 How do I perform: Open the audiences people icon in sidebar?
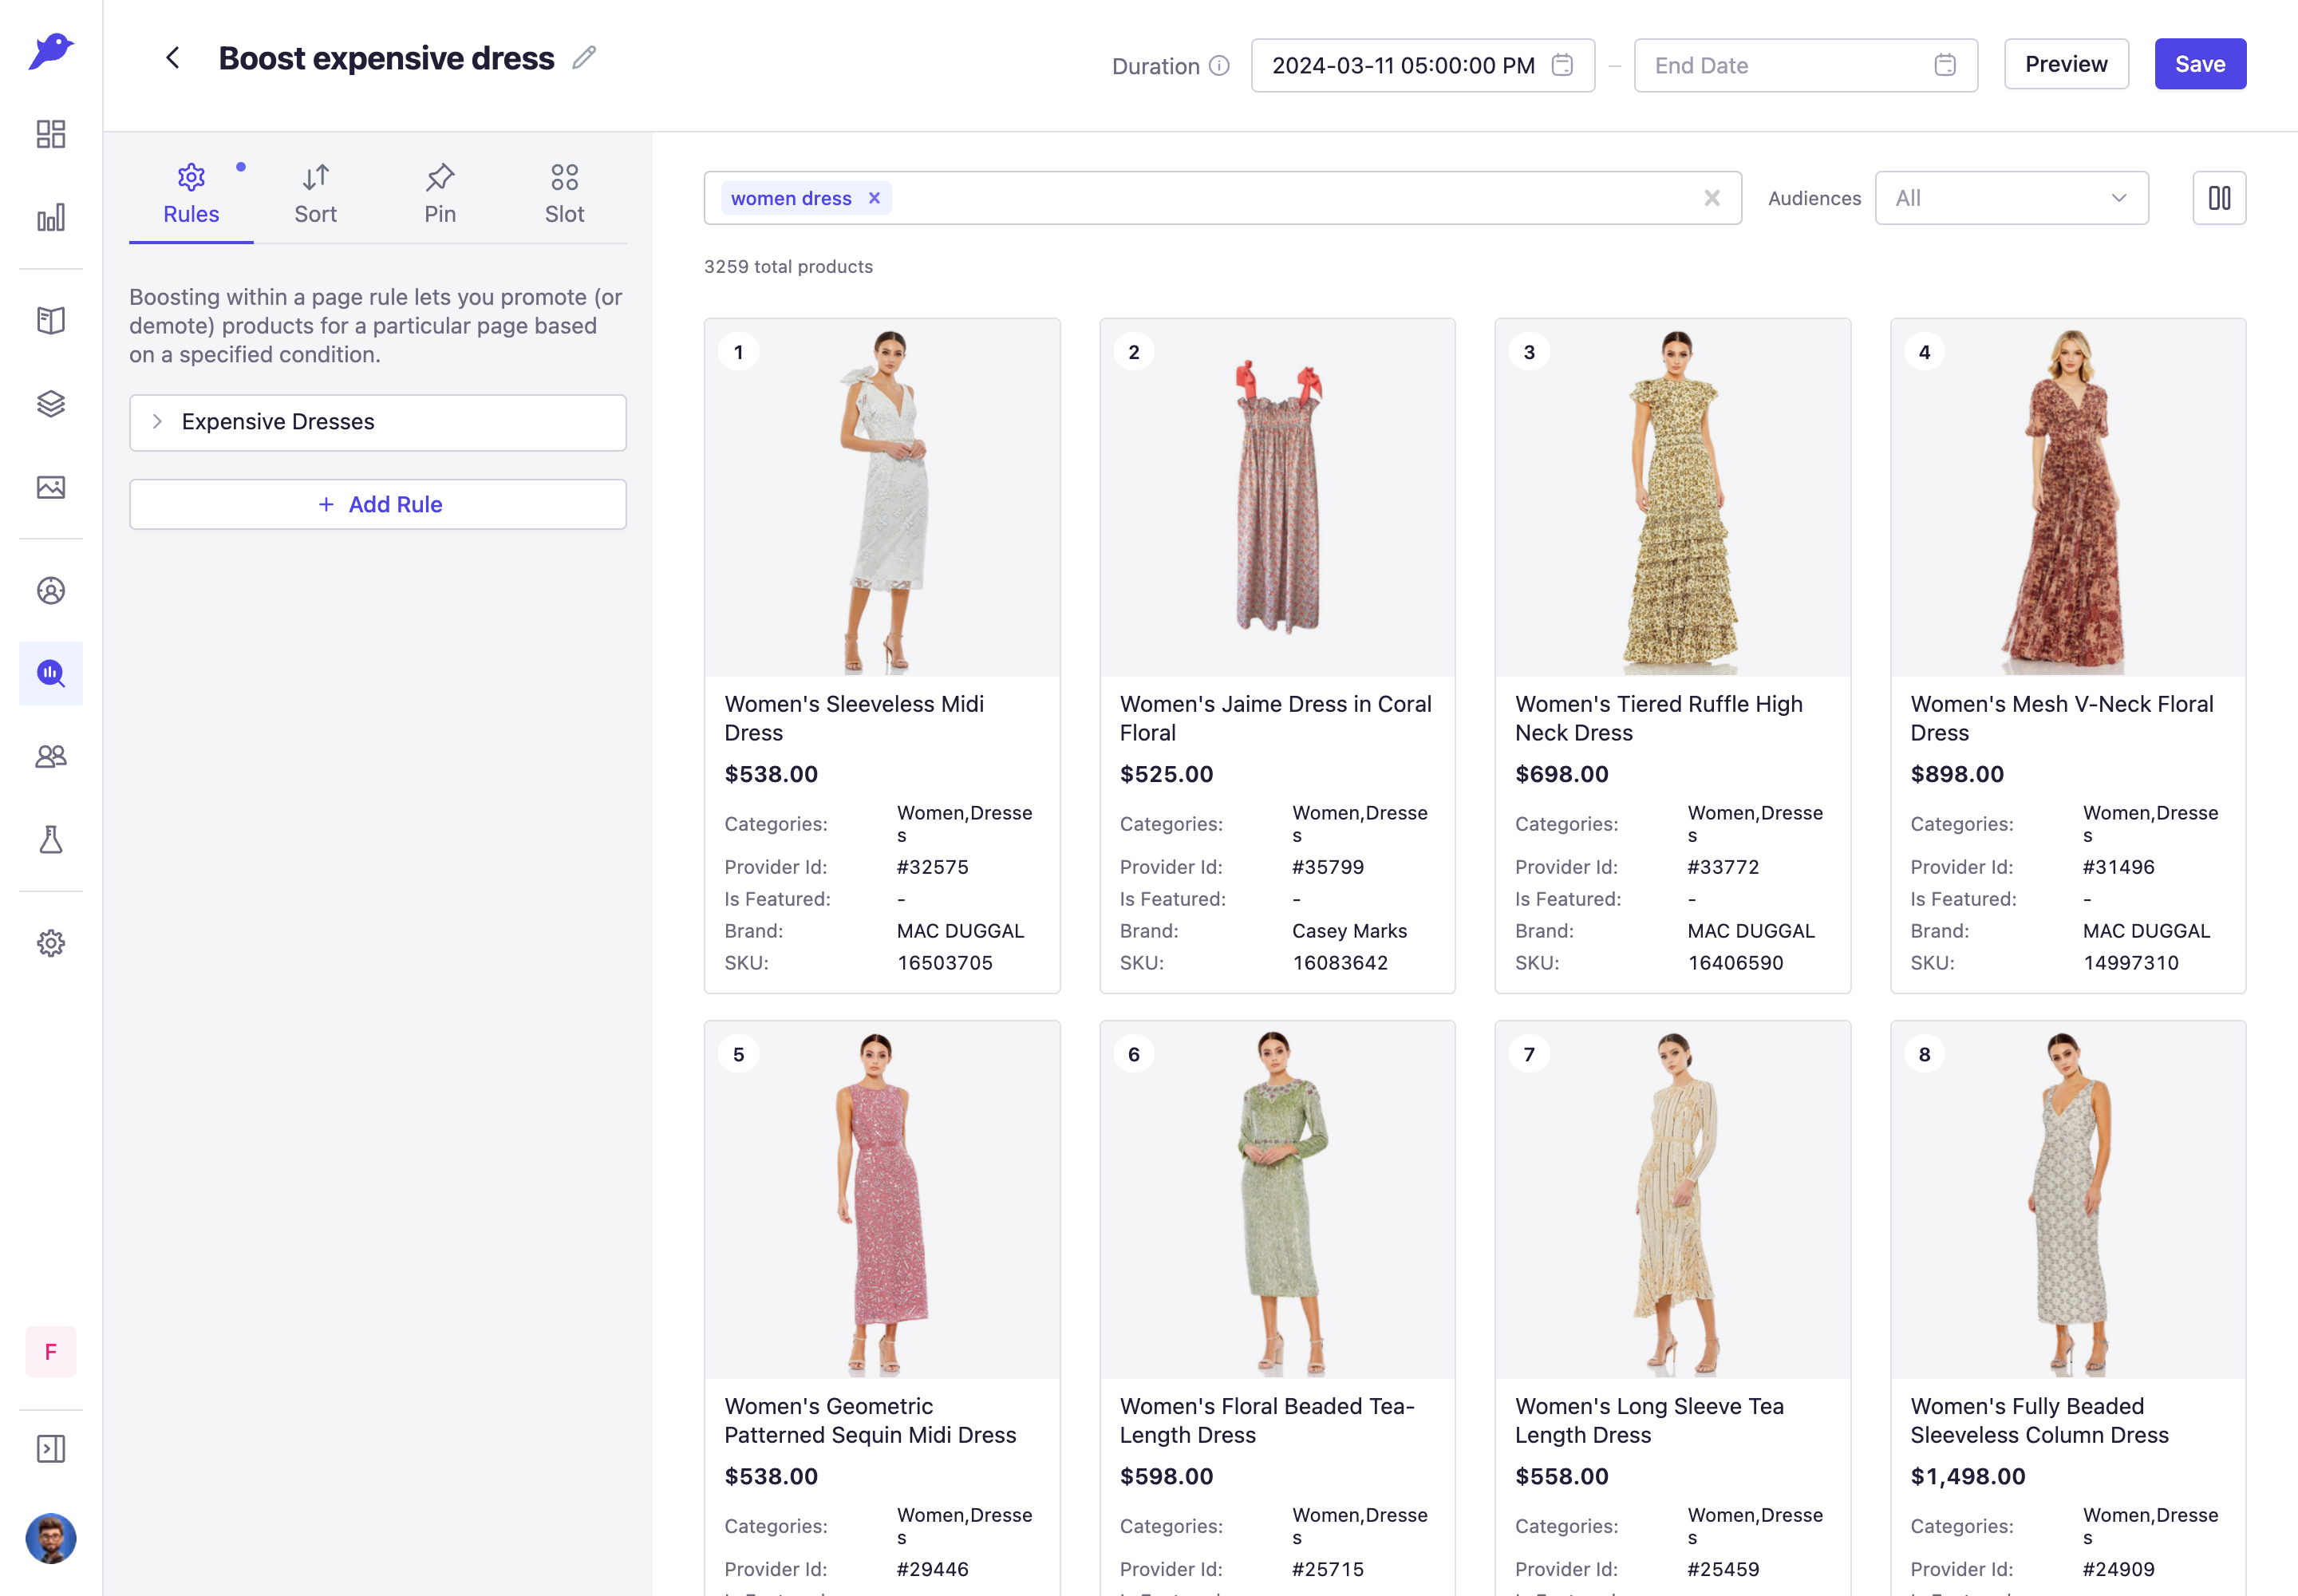coord(51,757)
